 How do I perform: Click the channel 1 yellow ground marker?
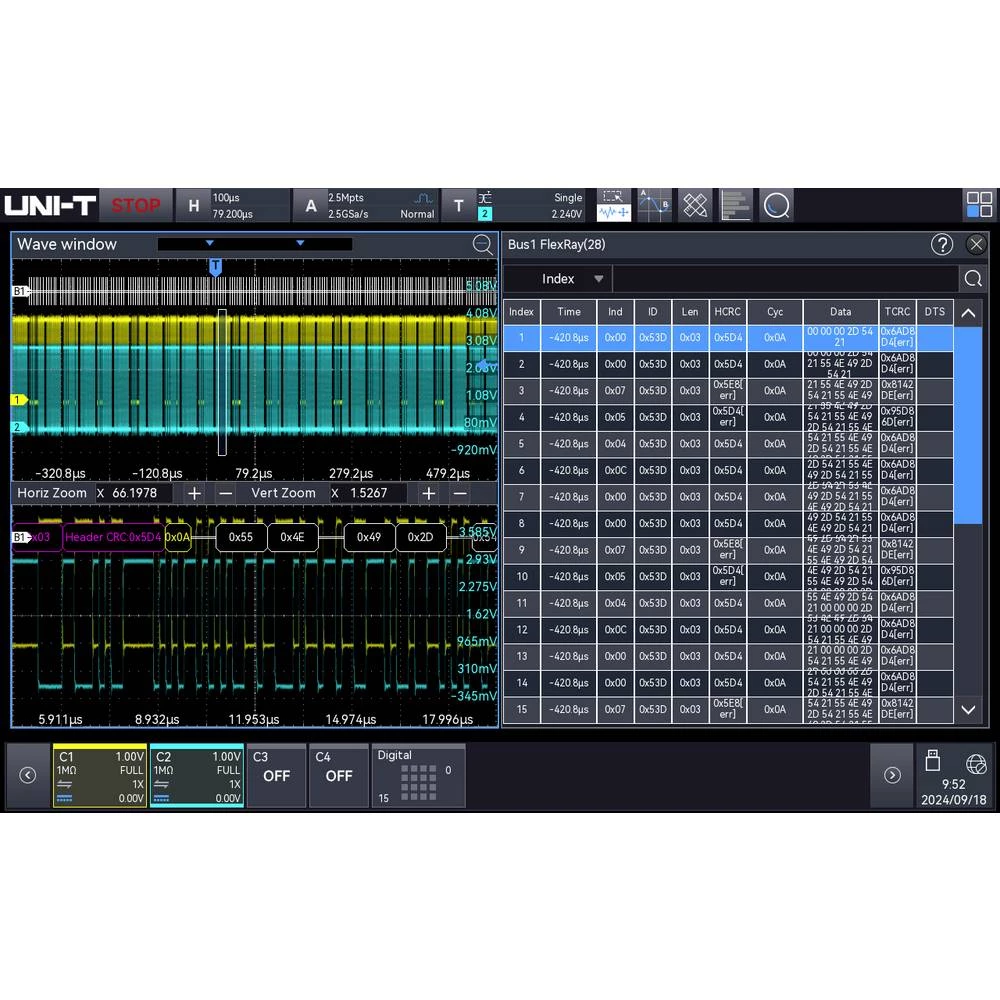(18, 400)
